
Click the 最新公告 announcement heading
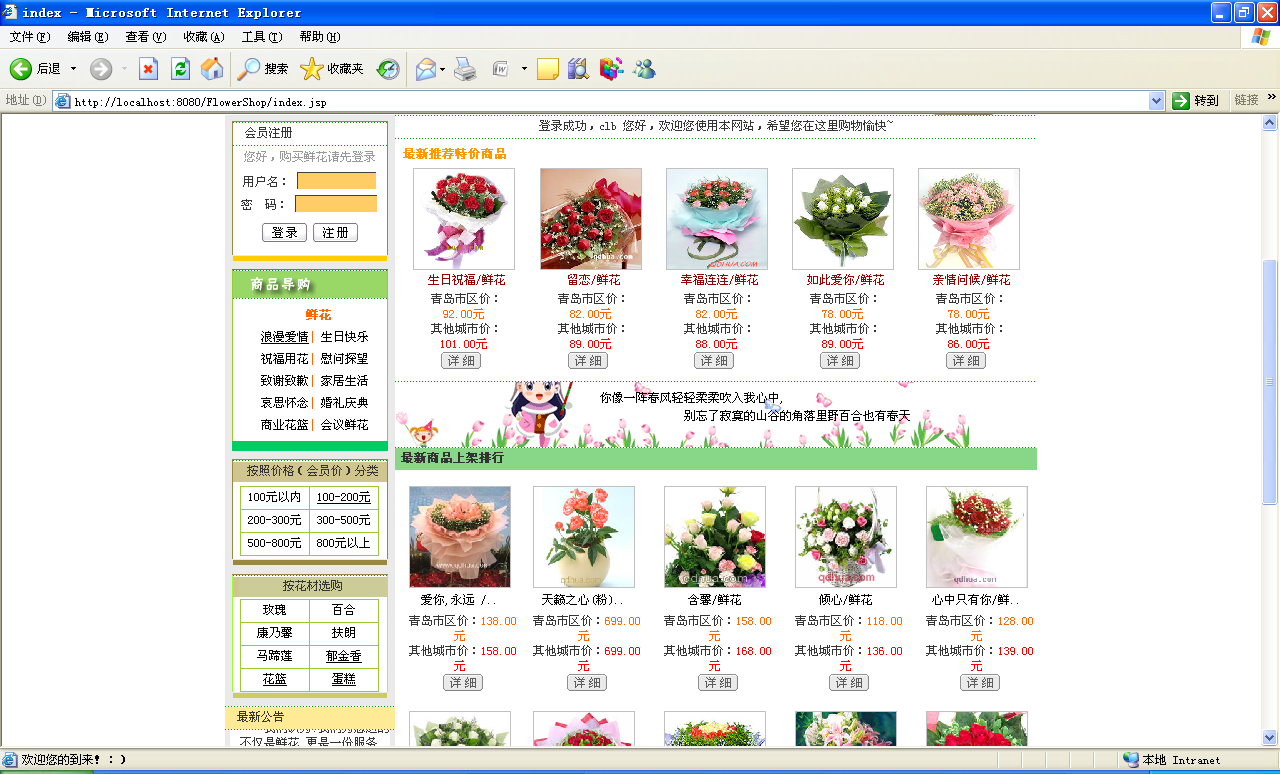260,717
